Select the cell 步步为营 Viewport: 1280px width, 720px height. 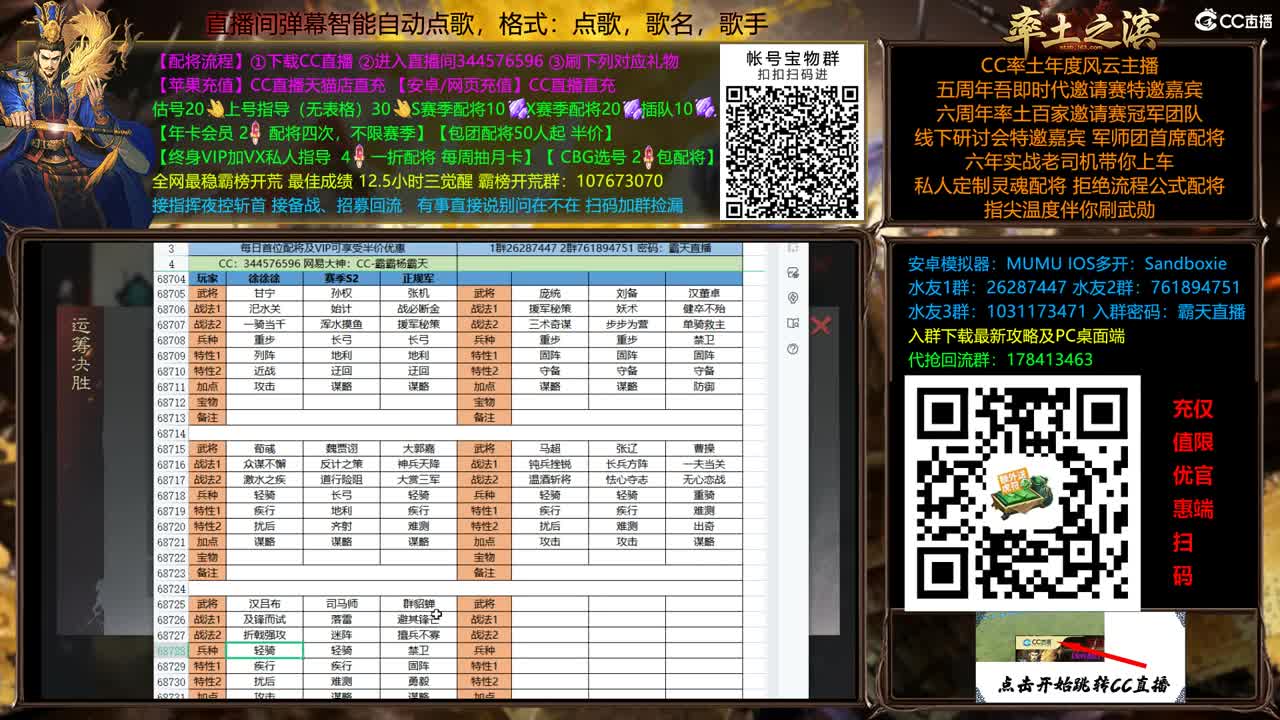click(x=627, y=325)
